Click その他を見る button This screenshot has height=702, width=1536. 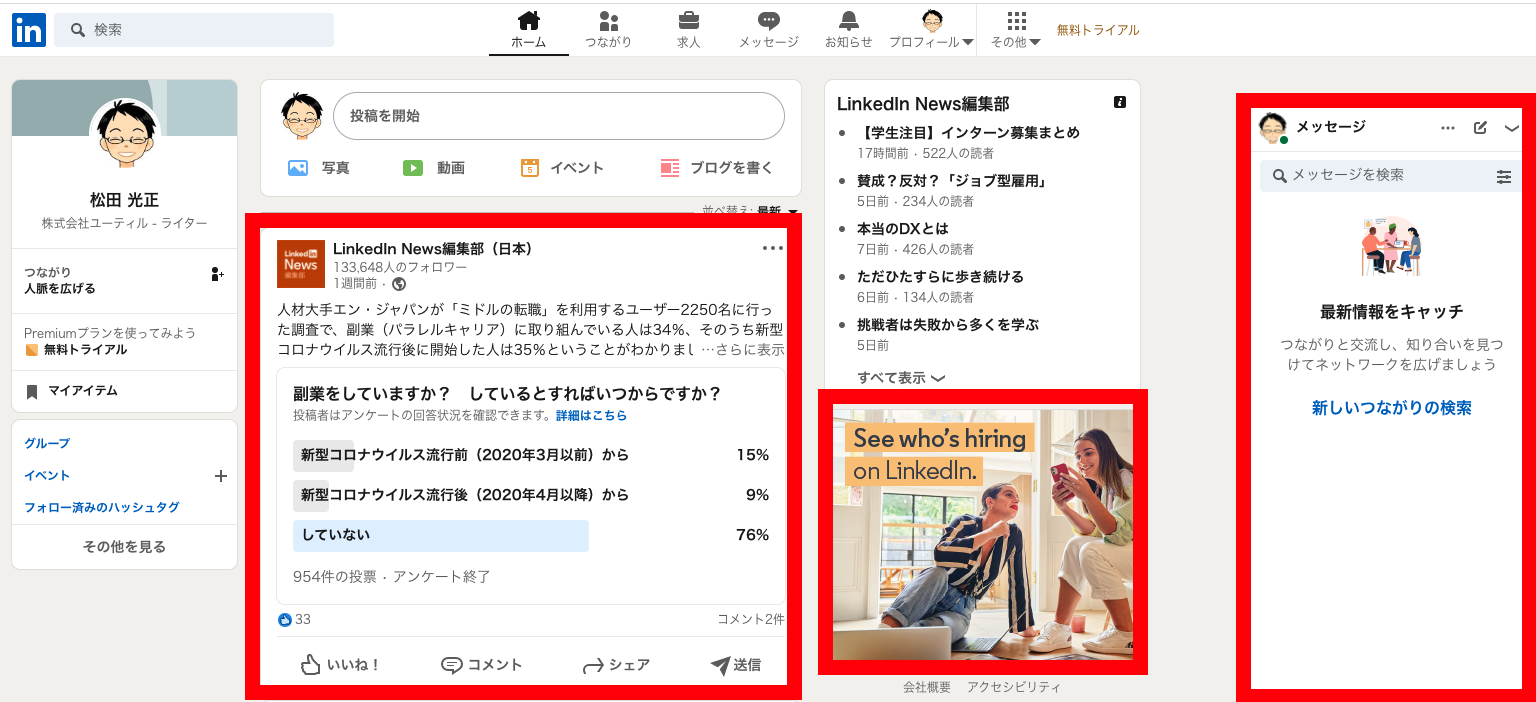pyautogui.click(x=124, y=547)
